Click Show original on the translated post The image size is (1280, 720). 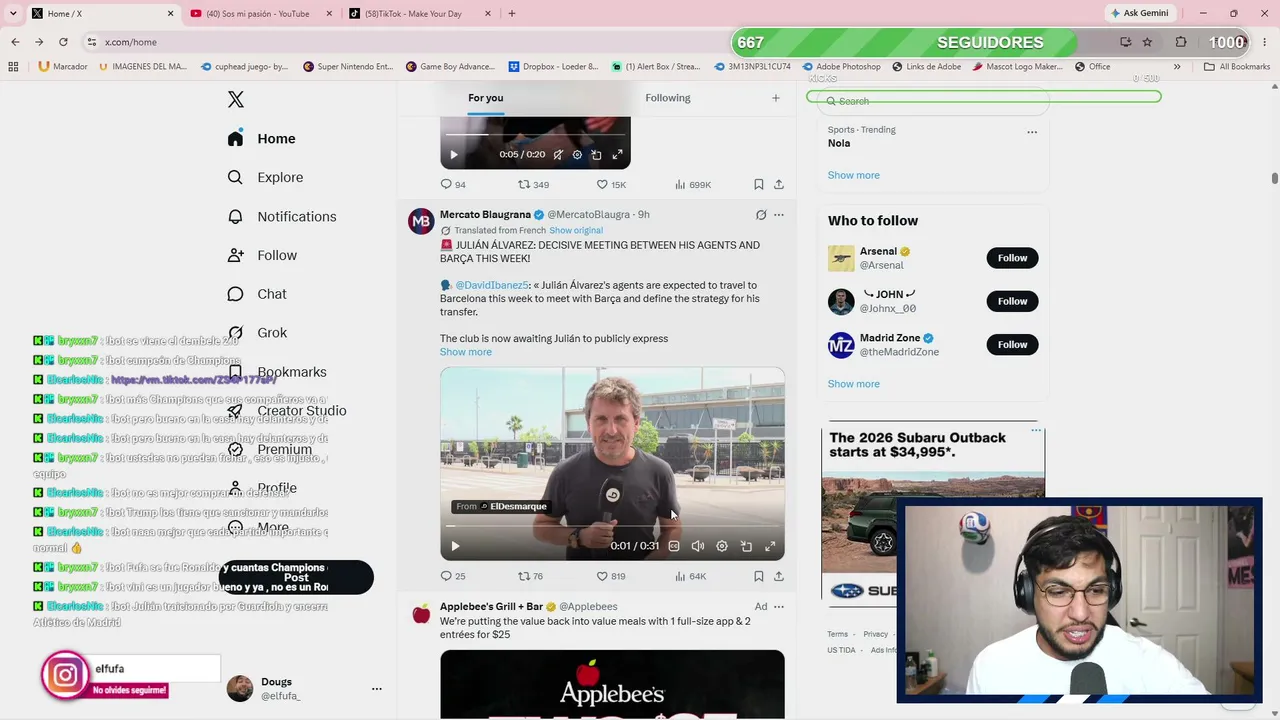coord(576,231)
